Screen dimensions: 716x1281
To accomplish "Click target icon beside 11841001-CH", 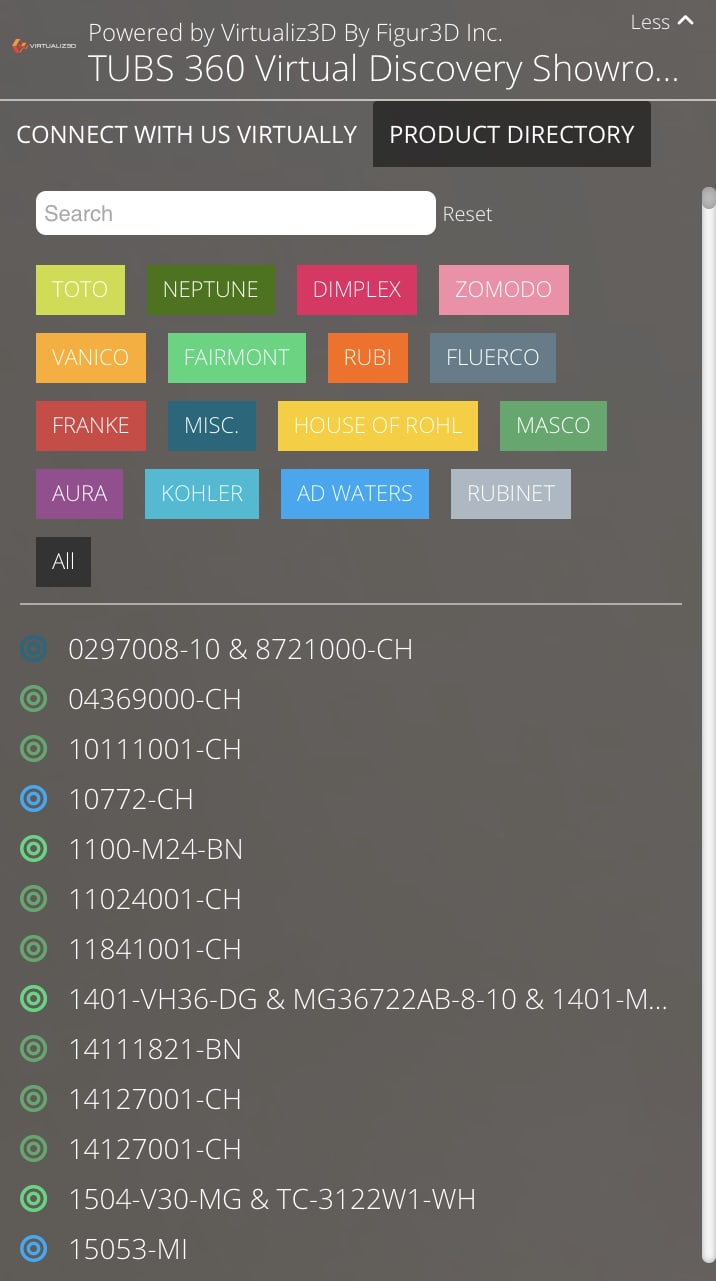I will click(x=34, y=949).
